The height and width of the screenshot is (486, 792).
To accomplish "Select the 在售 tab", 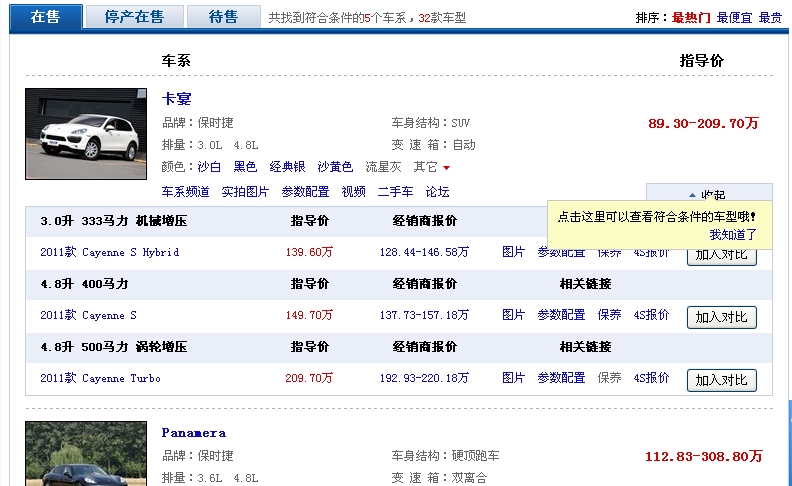I will click(x=45, y=17).
